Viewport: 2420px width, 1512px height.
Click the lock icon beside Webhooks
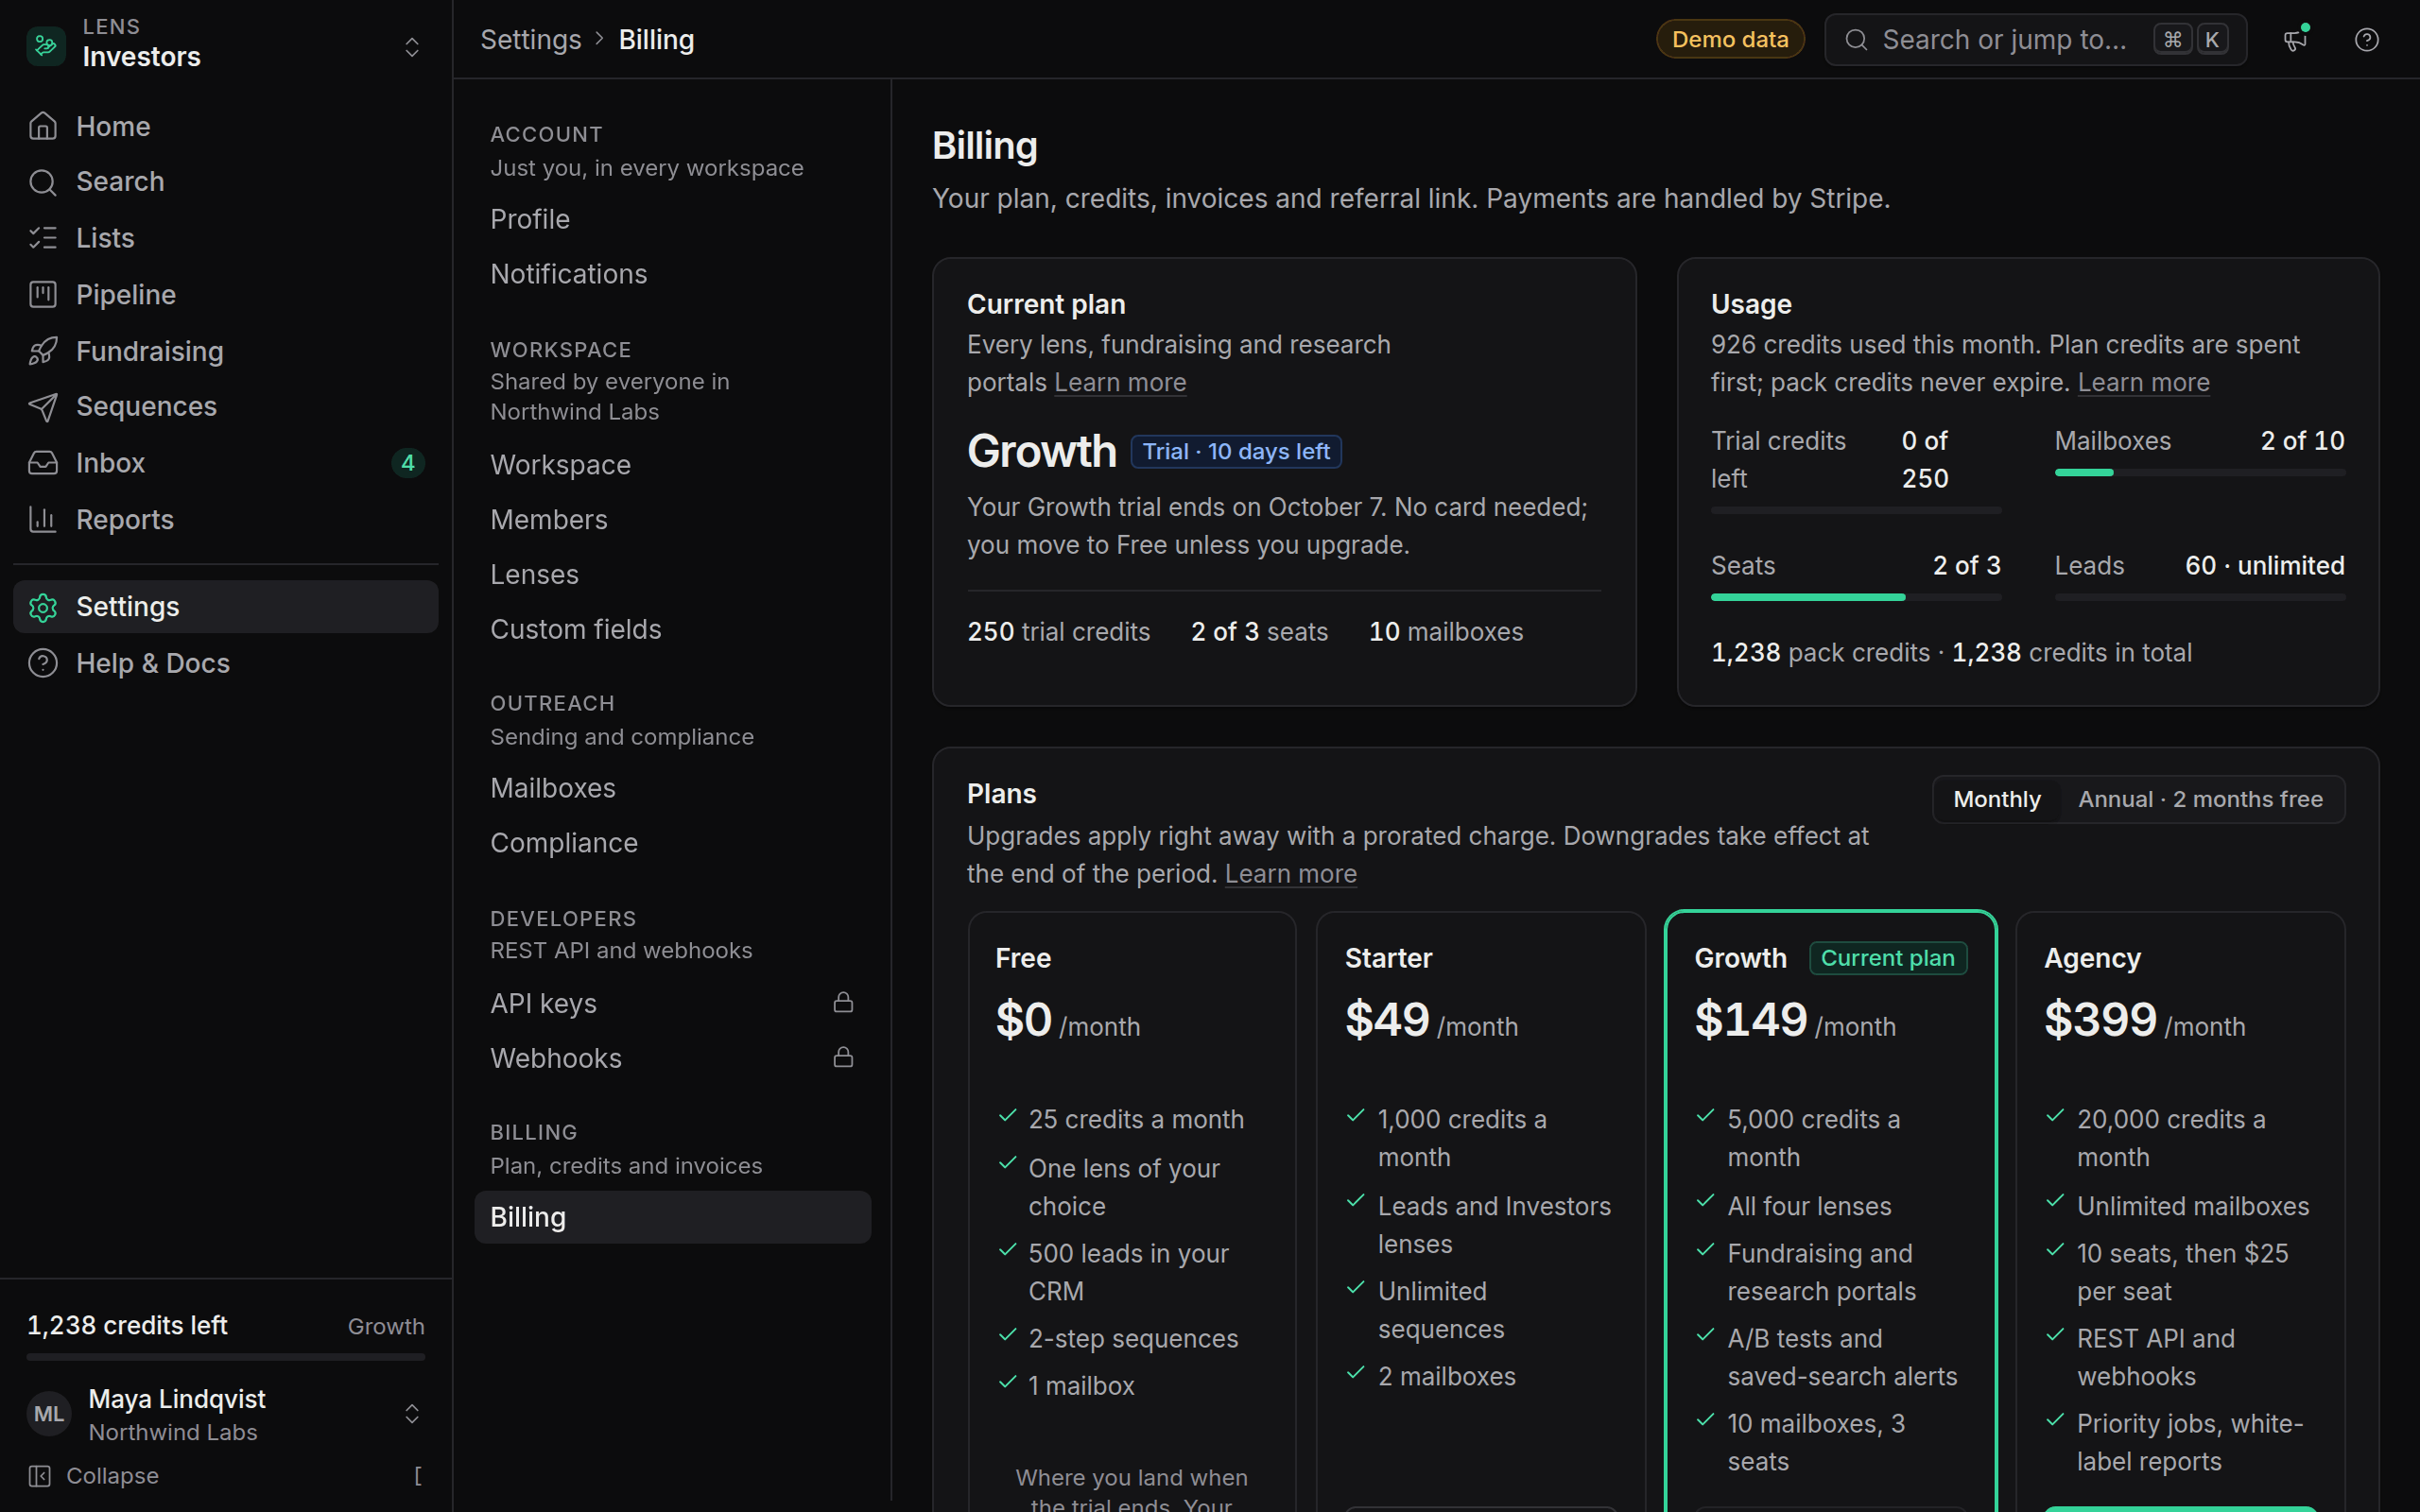pyautogui.click(x=843, y=1057)
